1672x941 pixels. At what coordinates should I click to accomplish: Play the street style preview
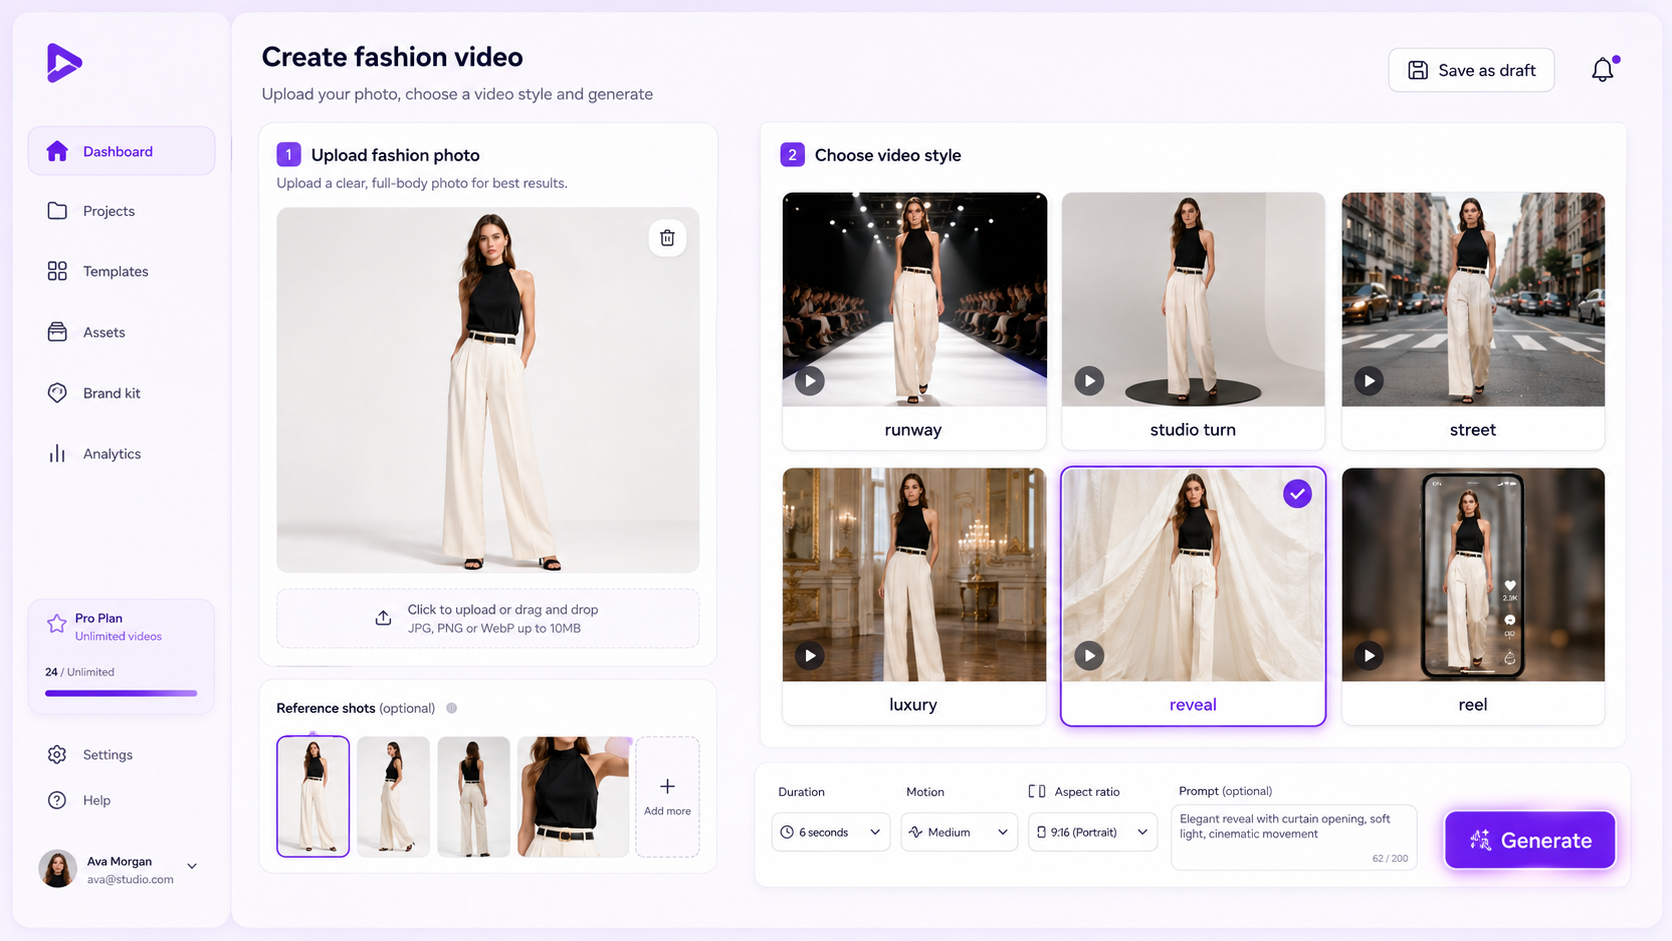point(1369,381)
